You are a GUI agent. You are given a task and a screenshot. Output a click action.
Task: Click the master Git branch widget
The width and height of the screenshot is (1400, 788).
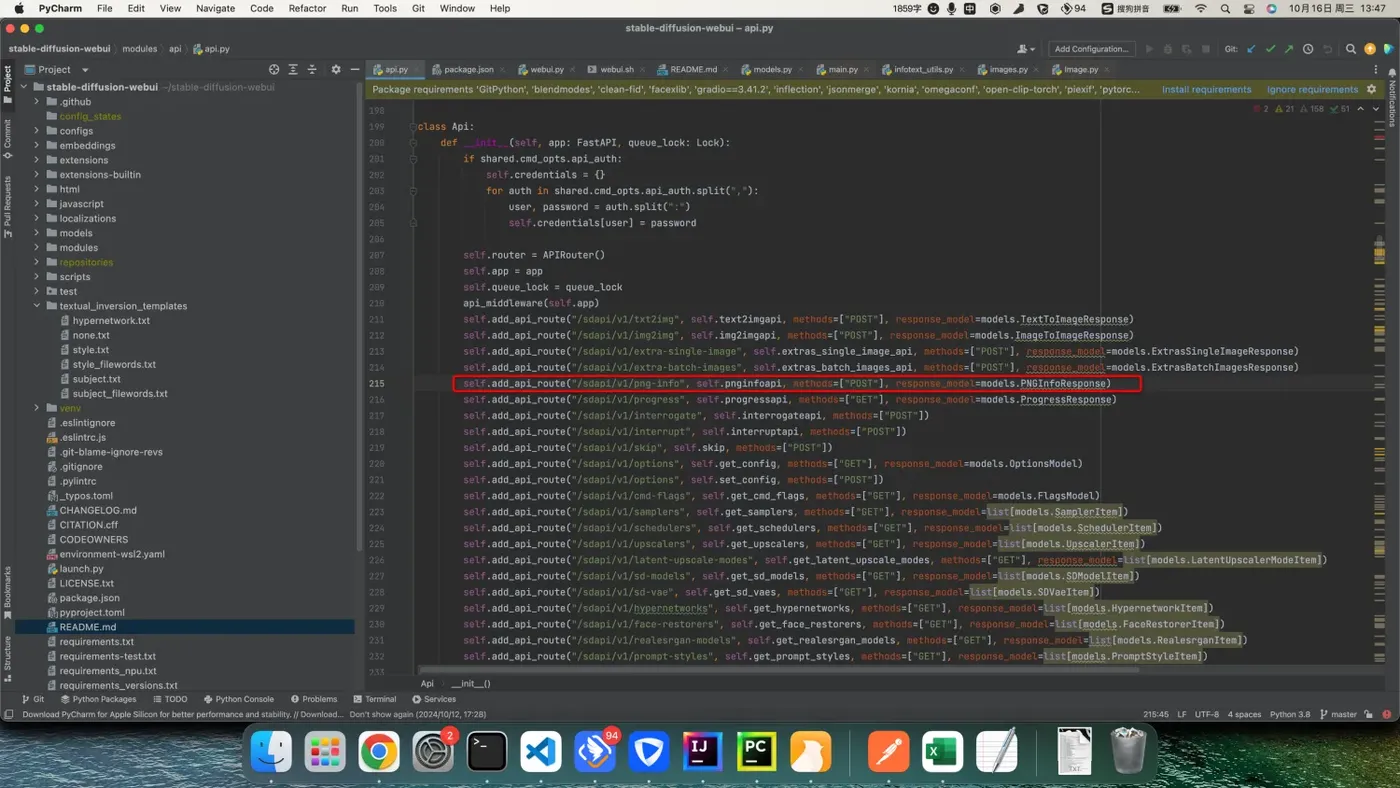[1338, 714]
